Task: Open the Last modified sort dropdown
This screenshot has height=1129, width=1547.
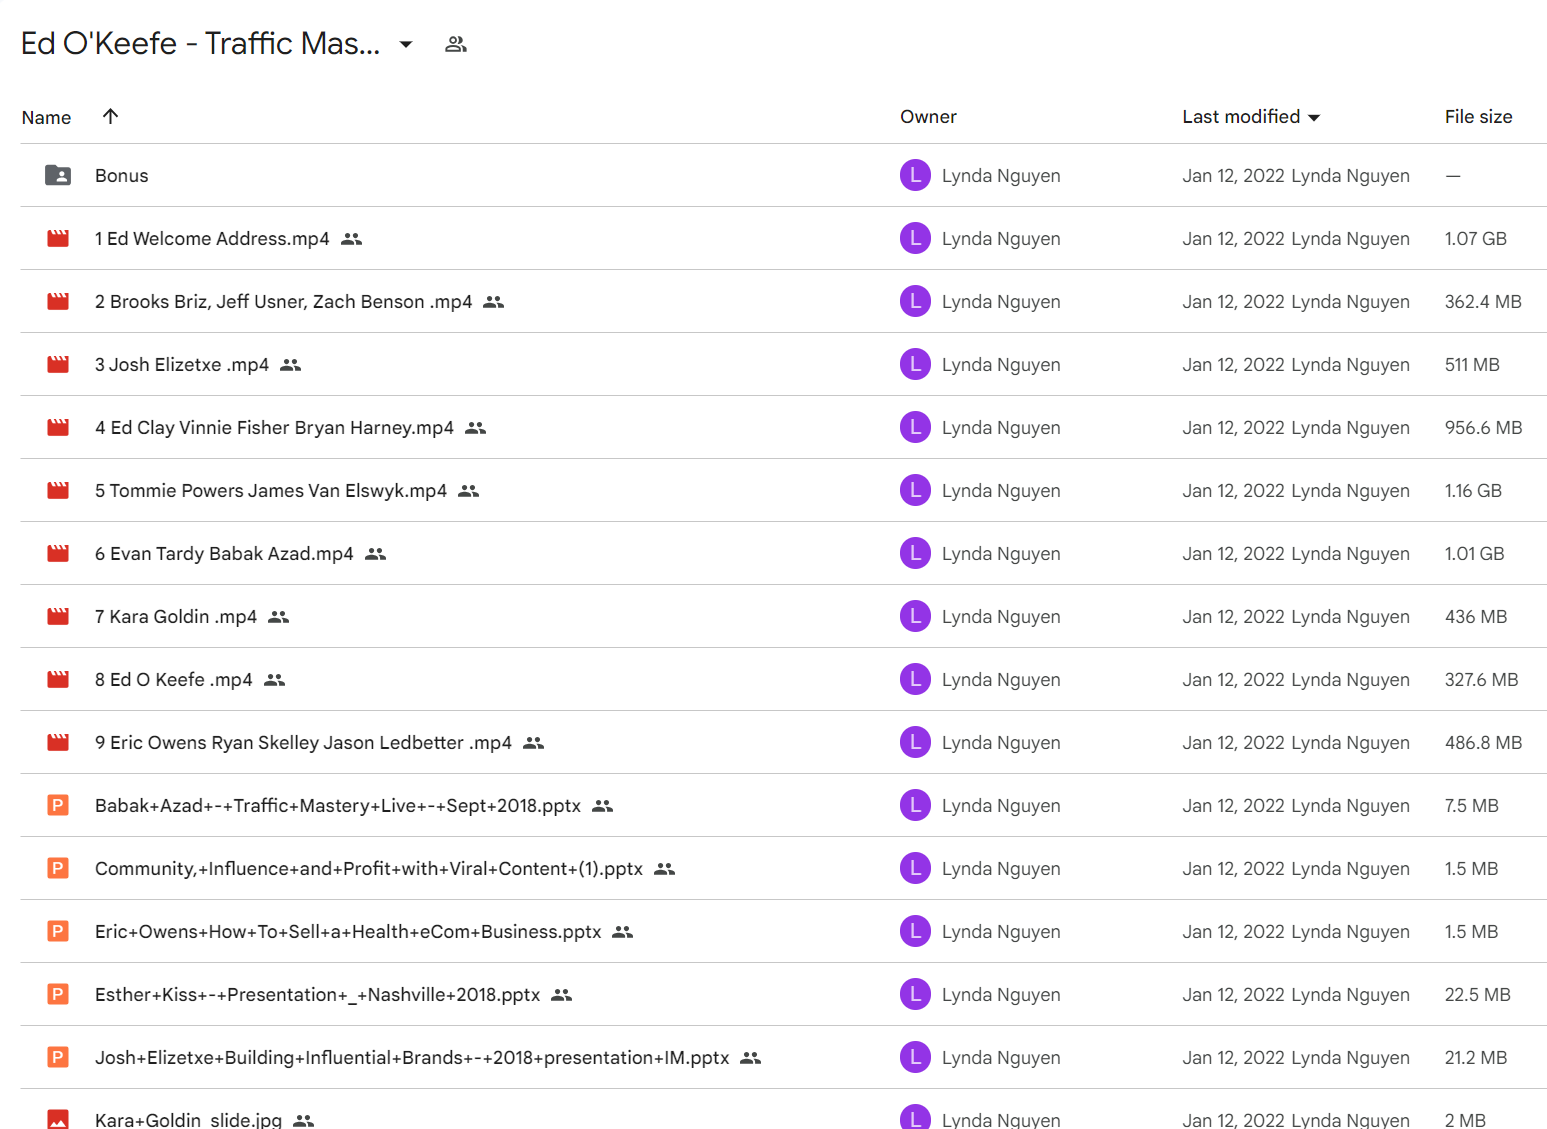Action: click(1314, 118)
